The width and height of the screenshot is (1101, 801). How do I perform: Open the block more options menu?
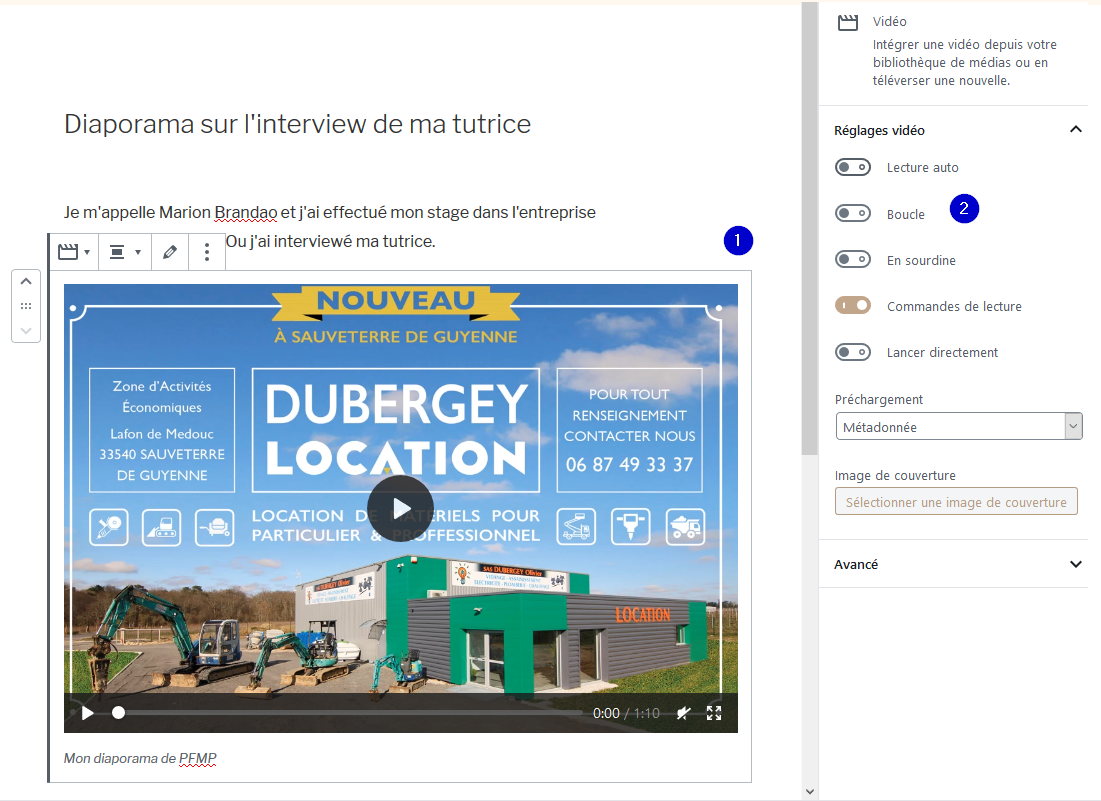[x=206, y=252]
